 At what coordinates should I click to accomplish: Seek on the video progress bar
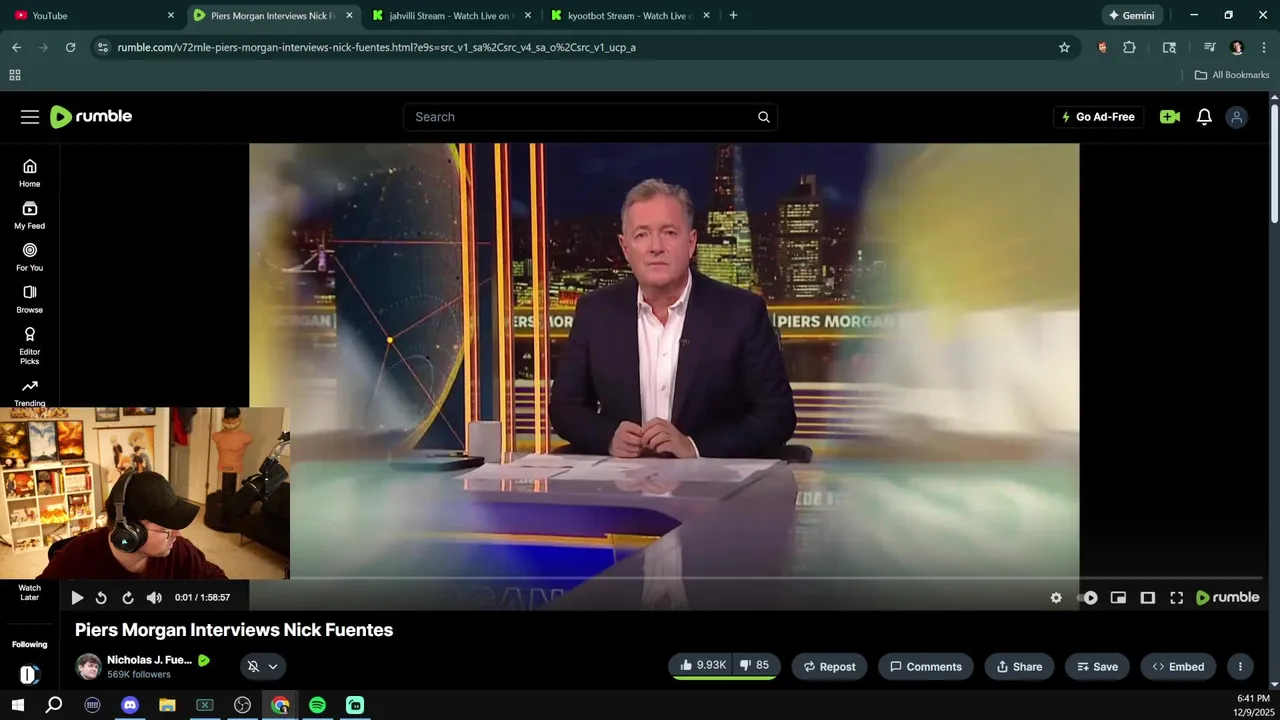click(664, 579)
